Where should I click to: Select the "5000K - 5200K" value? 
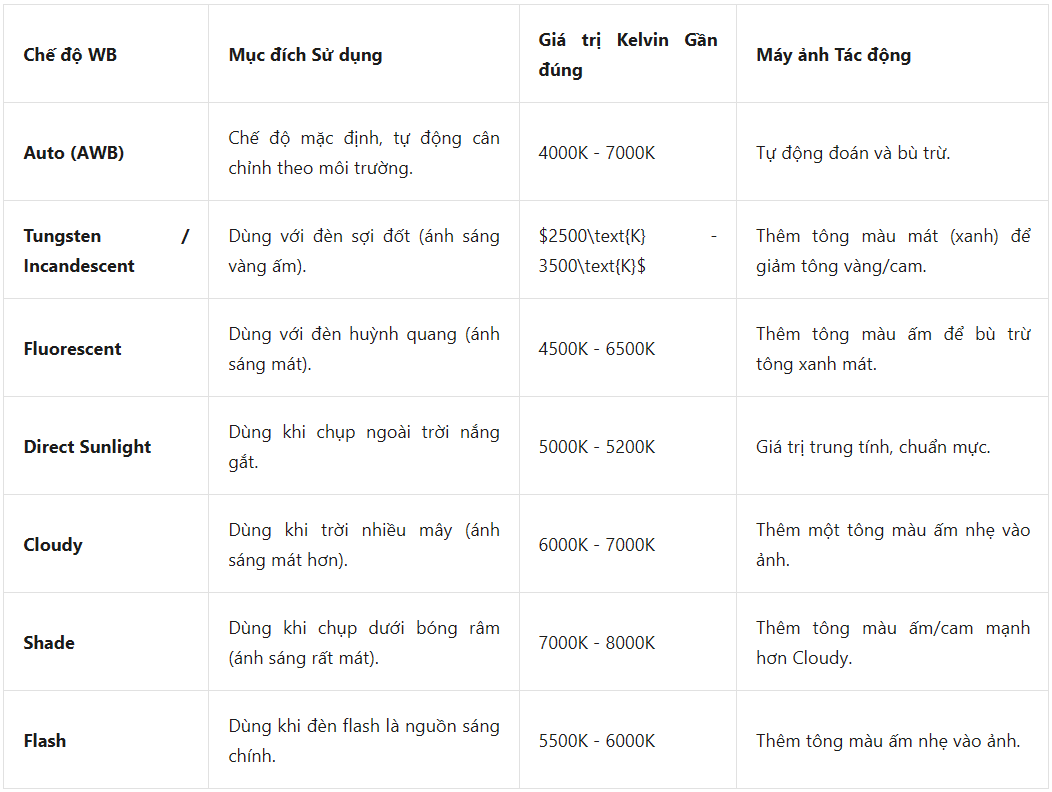pos(596,447)
